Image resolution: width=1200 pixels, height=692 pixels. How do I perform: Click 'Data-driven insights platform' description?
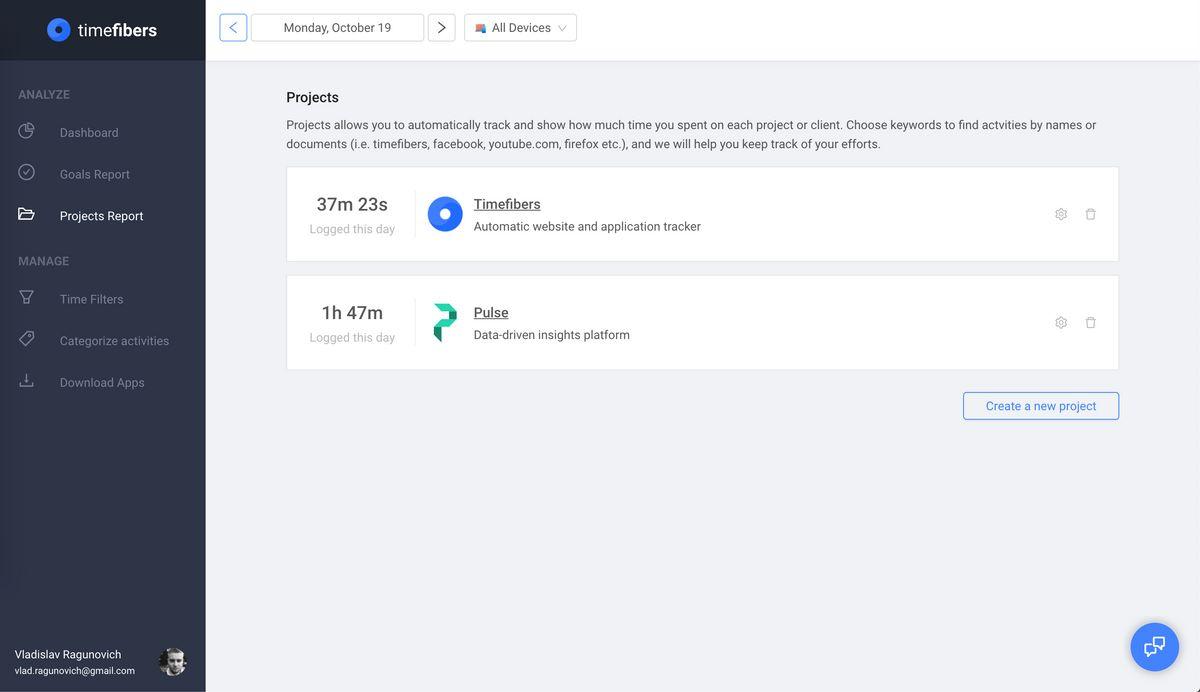552,335
